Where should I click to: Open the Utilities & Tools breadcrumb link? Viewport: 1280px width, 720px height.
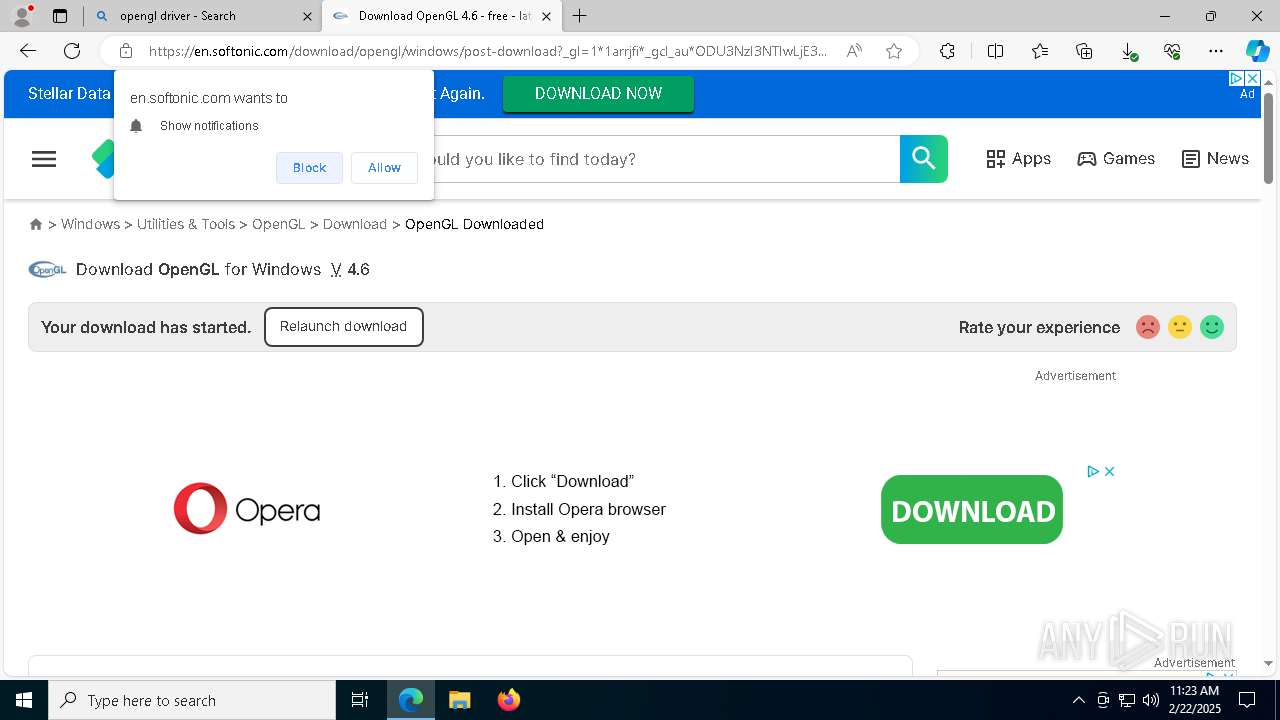pyautogui.click(x=186, y=224)
